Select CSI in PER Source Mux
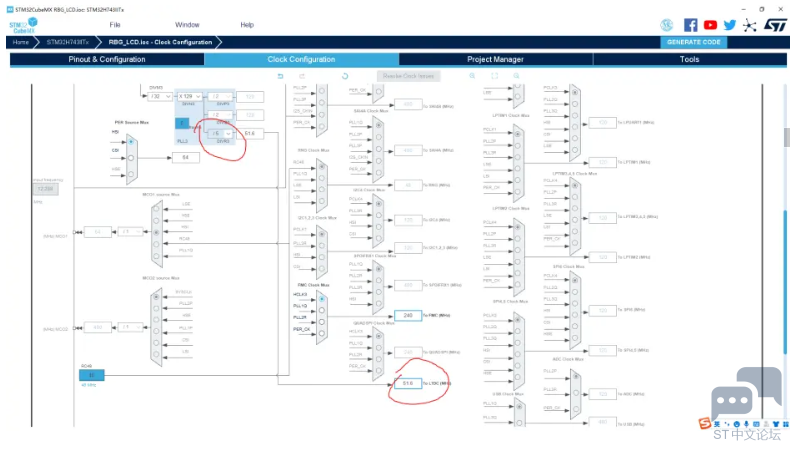This screenshot has width=790, height=450. click(x=131, y=158)
